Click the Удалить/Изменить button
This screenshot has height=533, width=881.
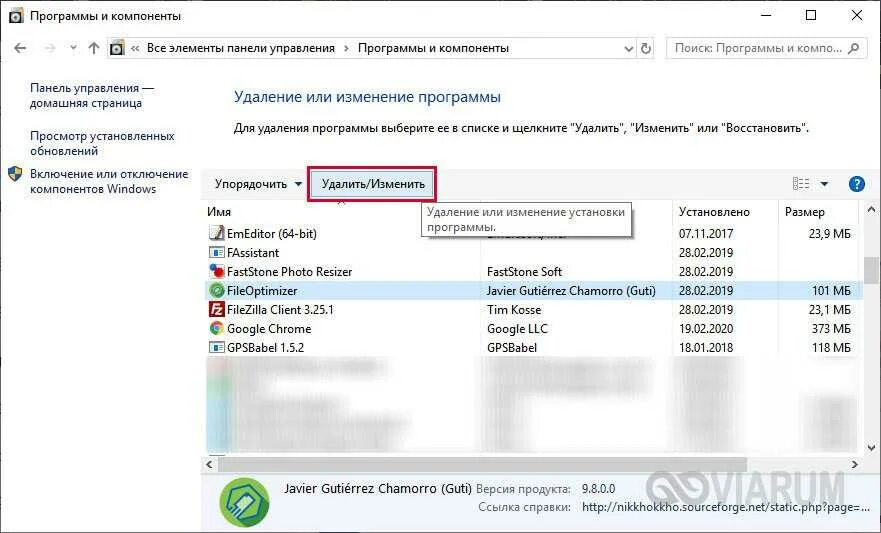pyautogui.click(x=373, y=184)
